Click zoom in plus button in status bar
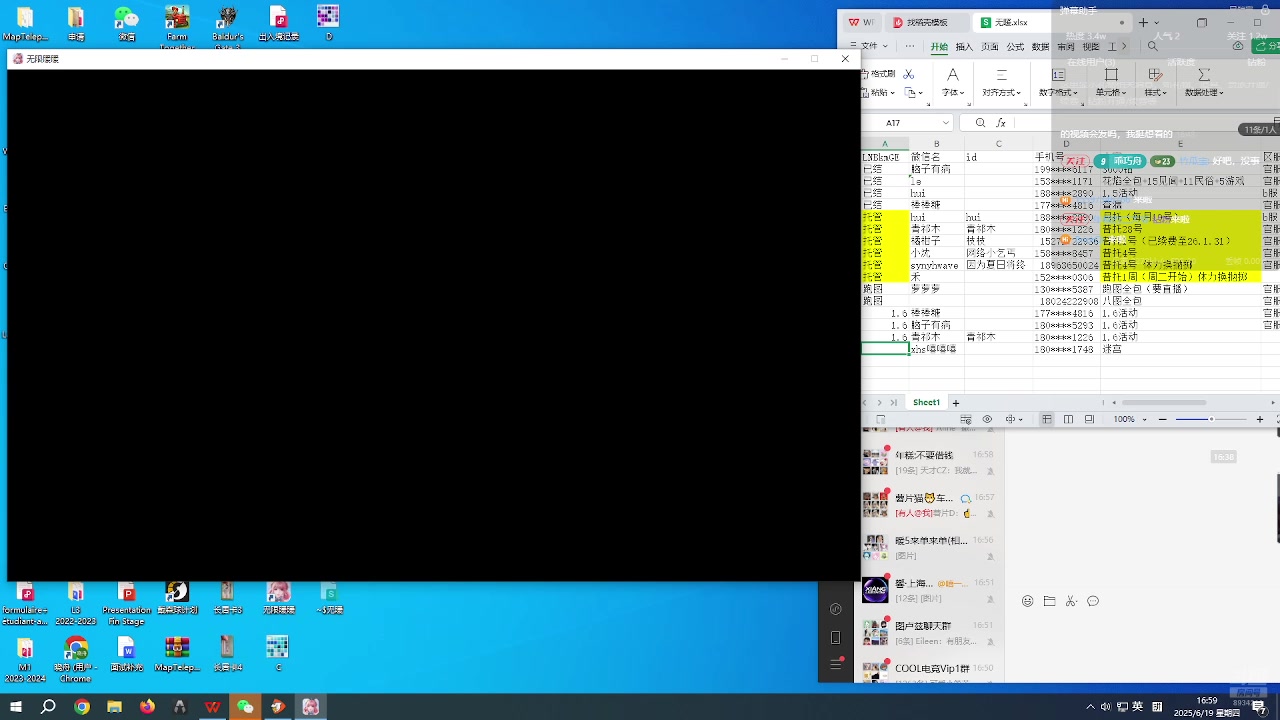The height and width of the screenshot is (720, 1280). (1259, 419)
